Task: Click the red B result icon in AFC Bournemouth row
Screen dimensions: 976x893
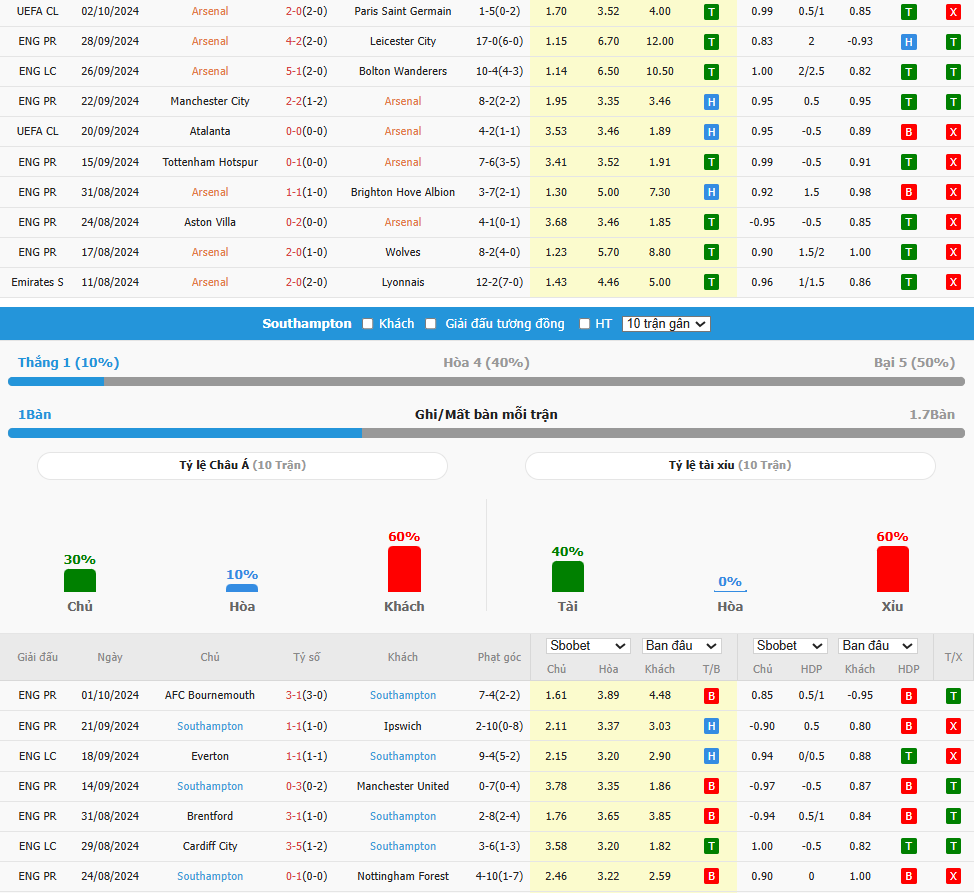Action: point(711,696)
